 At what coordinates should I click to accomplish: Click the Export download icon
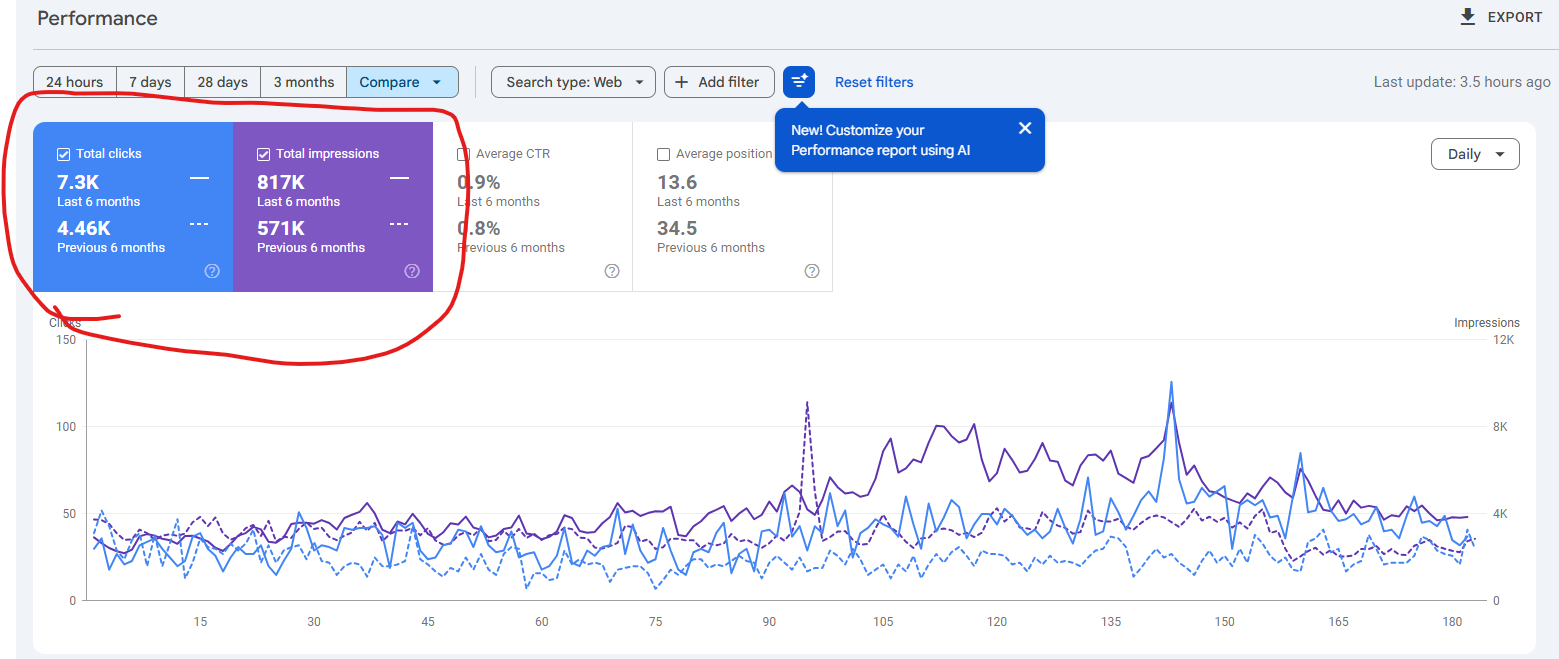(1468, 17)
